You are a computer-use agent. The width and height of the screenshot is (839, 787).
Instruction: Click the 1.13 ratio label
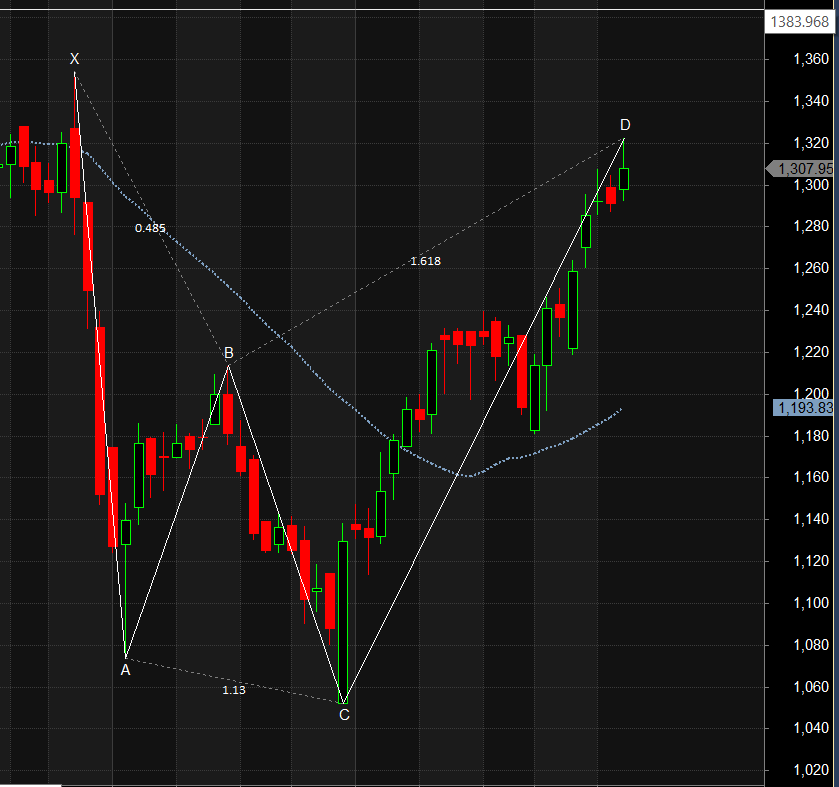coord(231,690)
